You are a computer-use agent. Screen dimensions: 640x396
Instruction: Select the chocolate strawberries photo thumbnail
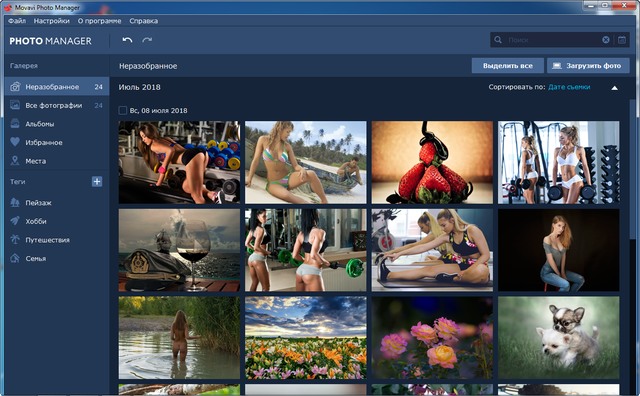click(432, 162)
